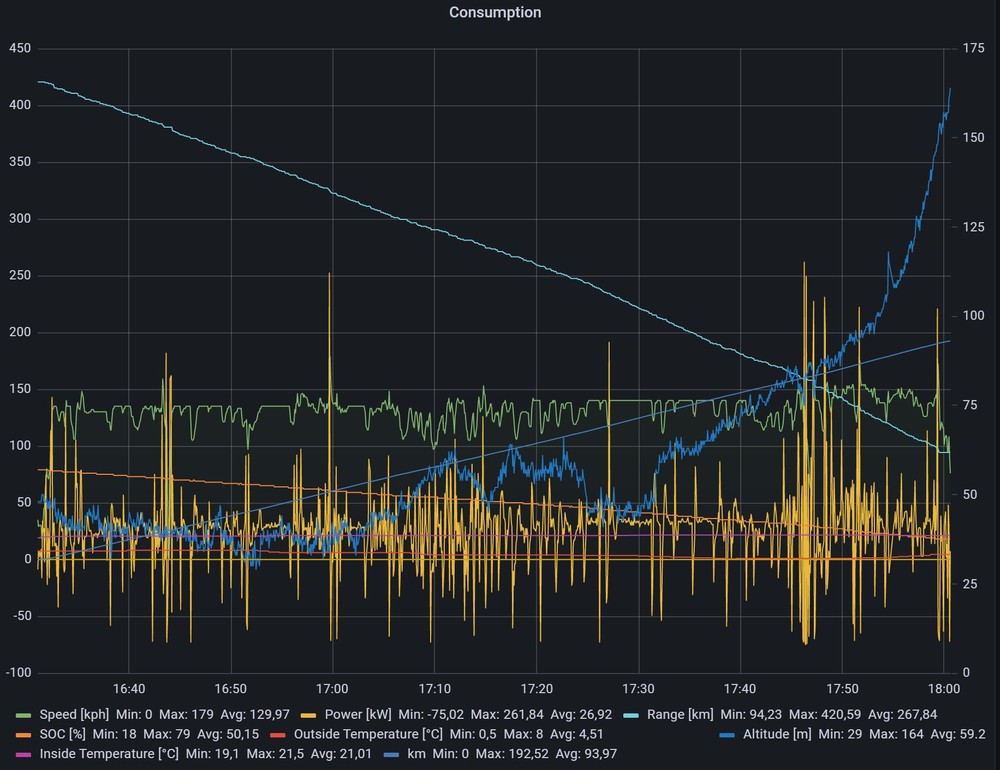Toggle the Speed [kph] series in legend
The height and width of the screenshot is (770, 1000).
click(x=71, y=715)
